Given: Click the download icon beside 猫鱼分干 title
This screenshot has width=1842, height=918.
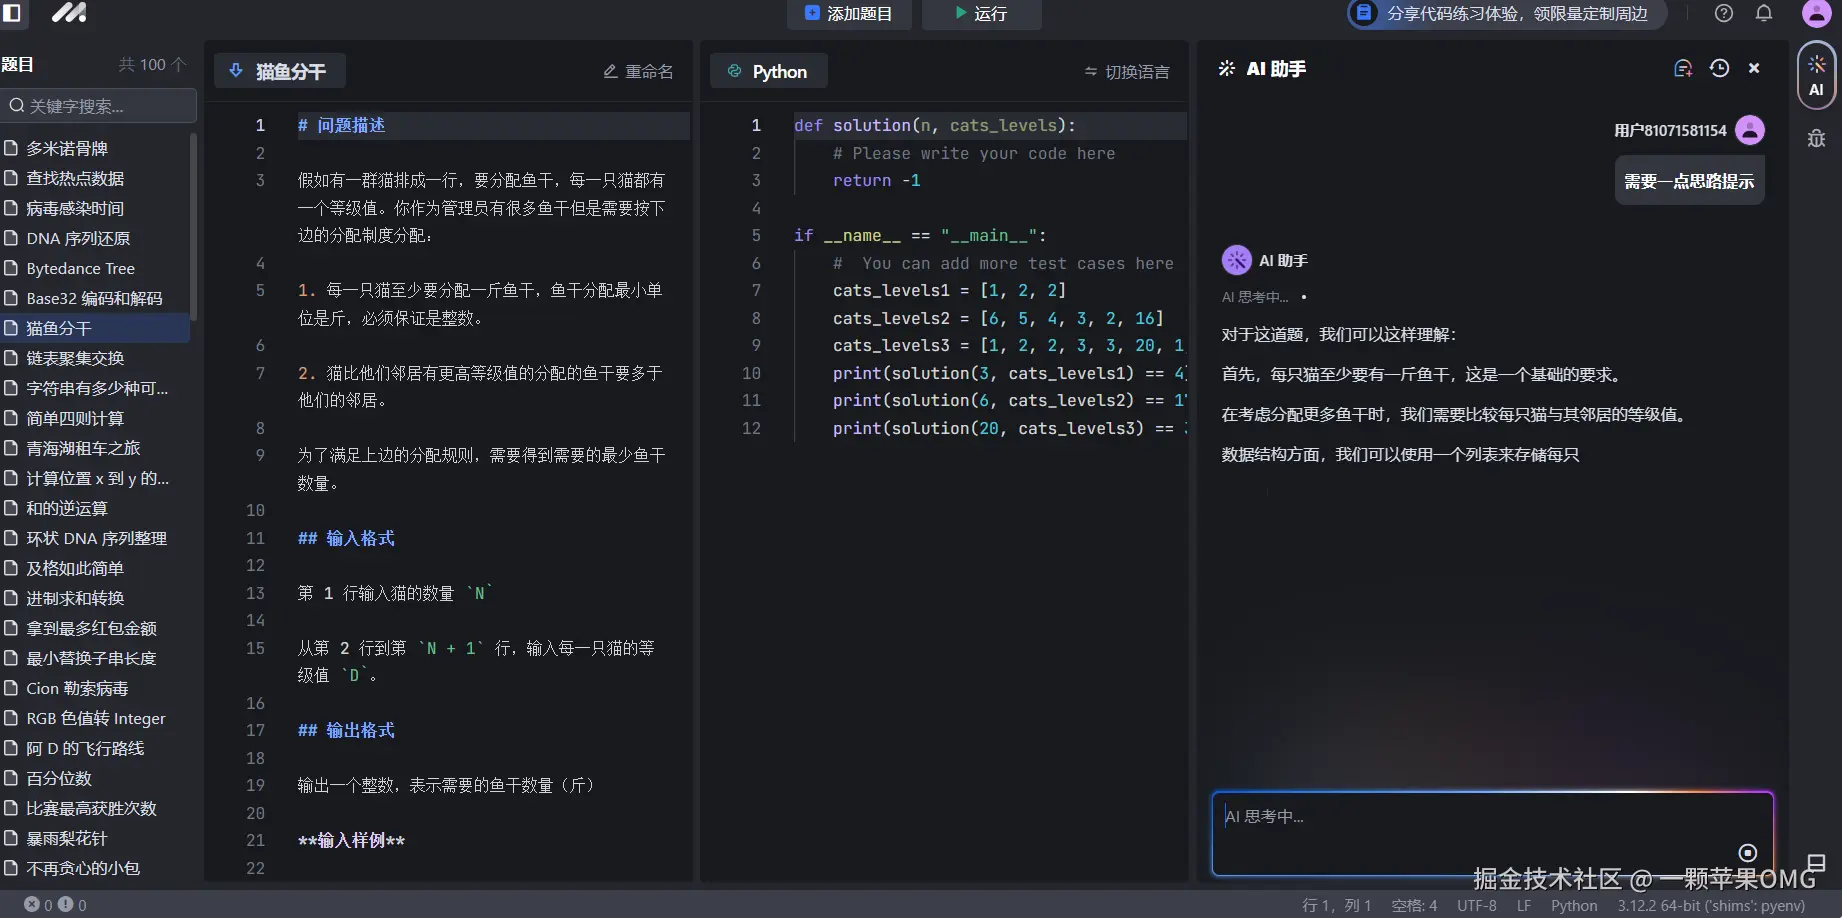Looking at the screenshot, I should [236, 70].
